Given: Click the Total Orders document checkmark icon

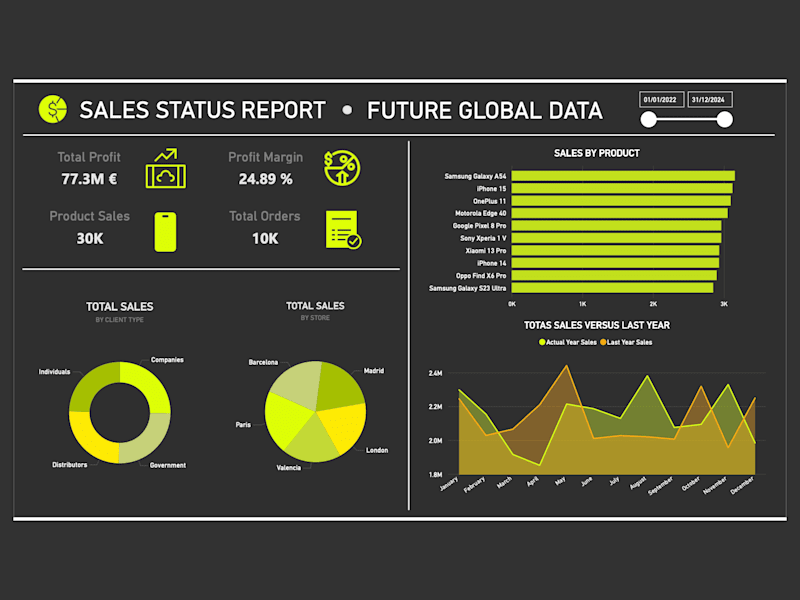Looking at the screenshot, I should (x=343, y=230).
